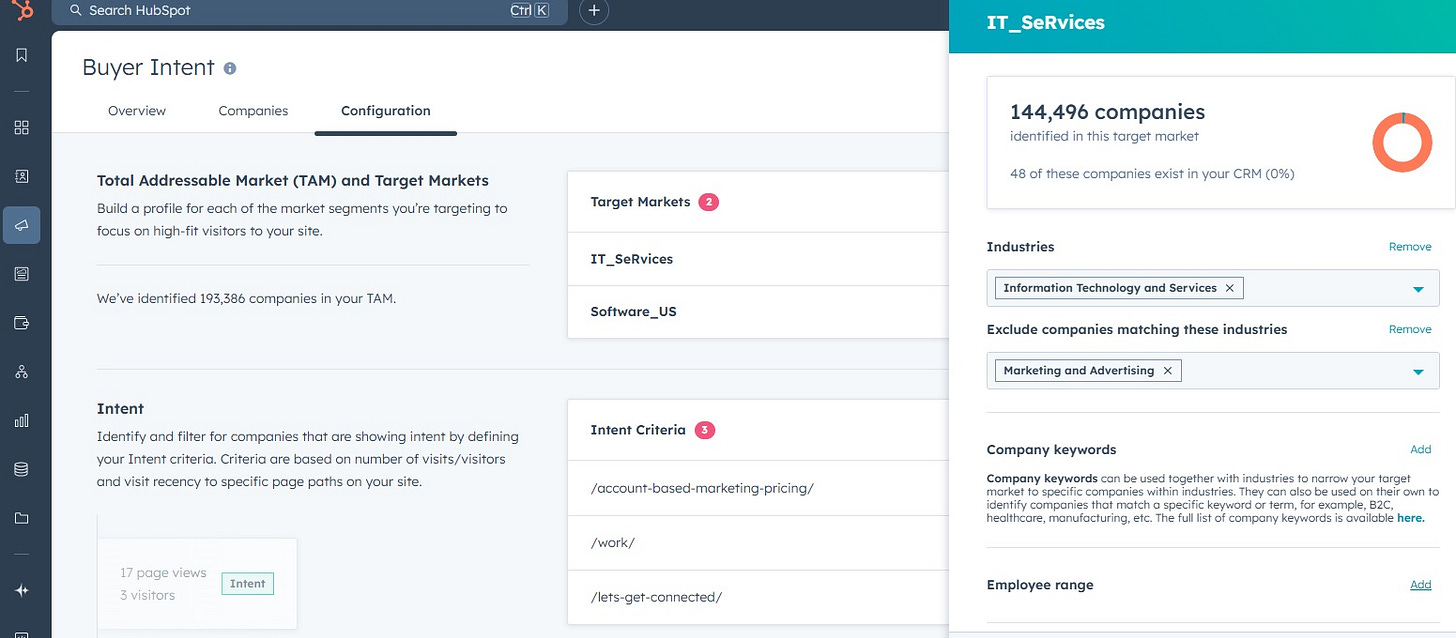Click Add for Employee range
The width and height of the screenshot is (1456, 638).
[1420, 585]
